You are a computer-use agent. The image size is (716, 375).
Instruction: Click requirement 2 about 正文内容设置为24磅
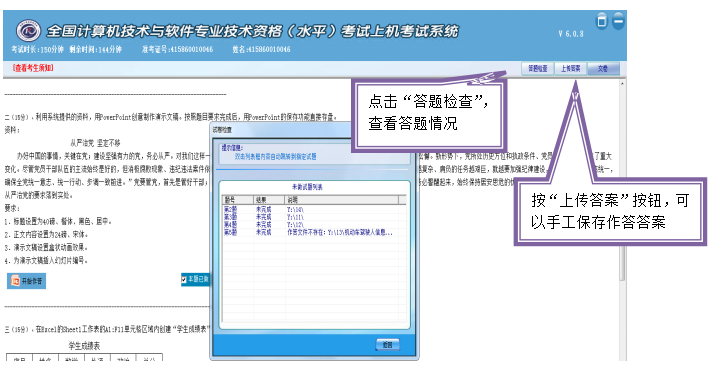(x=46, y=234)
